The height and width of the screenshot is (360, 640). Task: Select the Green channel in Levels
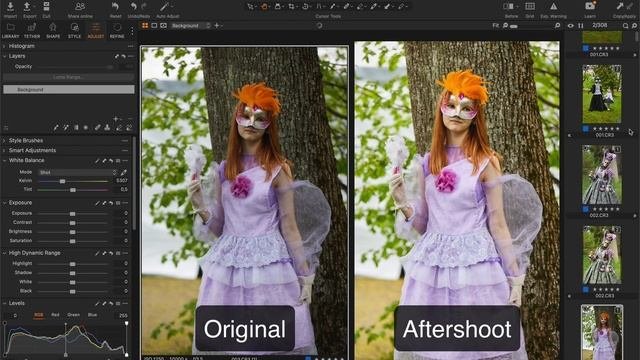[73, 315]
